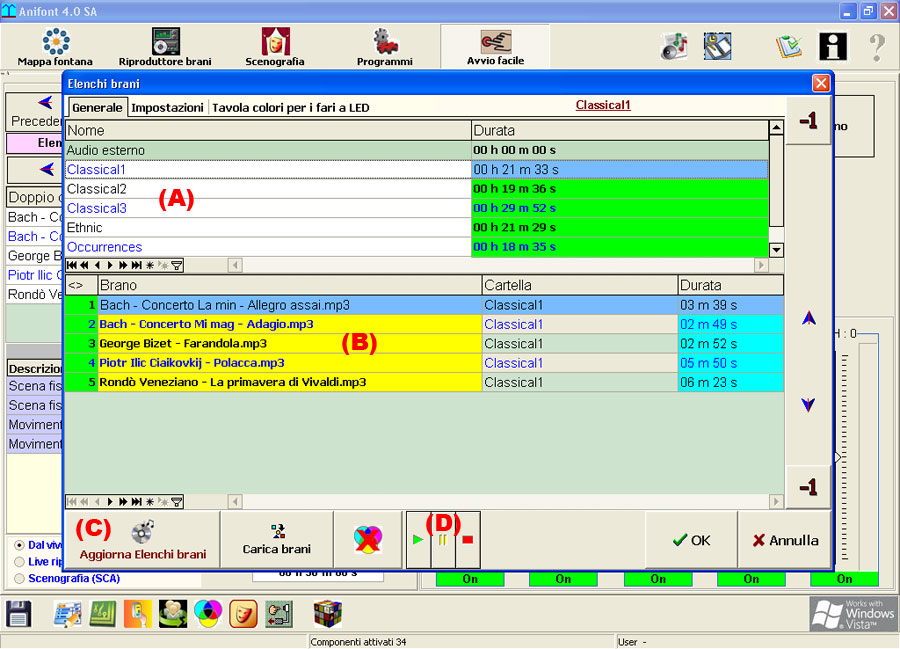Click the theatre mask icon in bottom toolbar
Viewport: 900px width, 649px height.
coord(243,614)
